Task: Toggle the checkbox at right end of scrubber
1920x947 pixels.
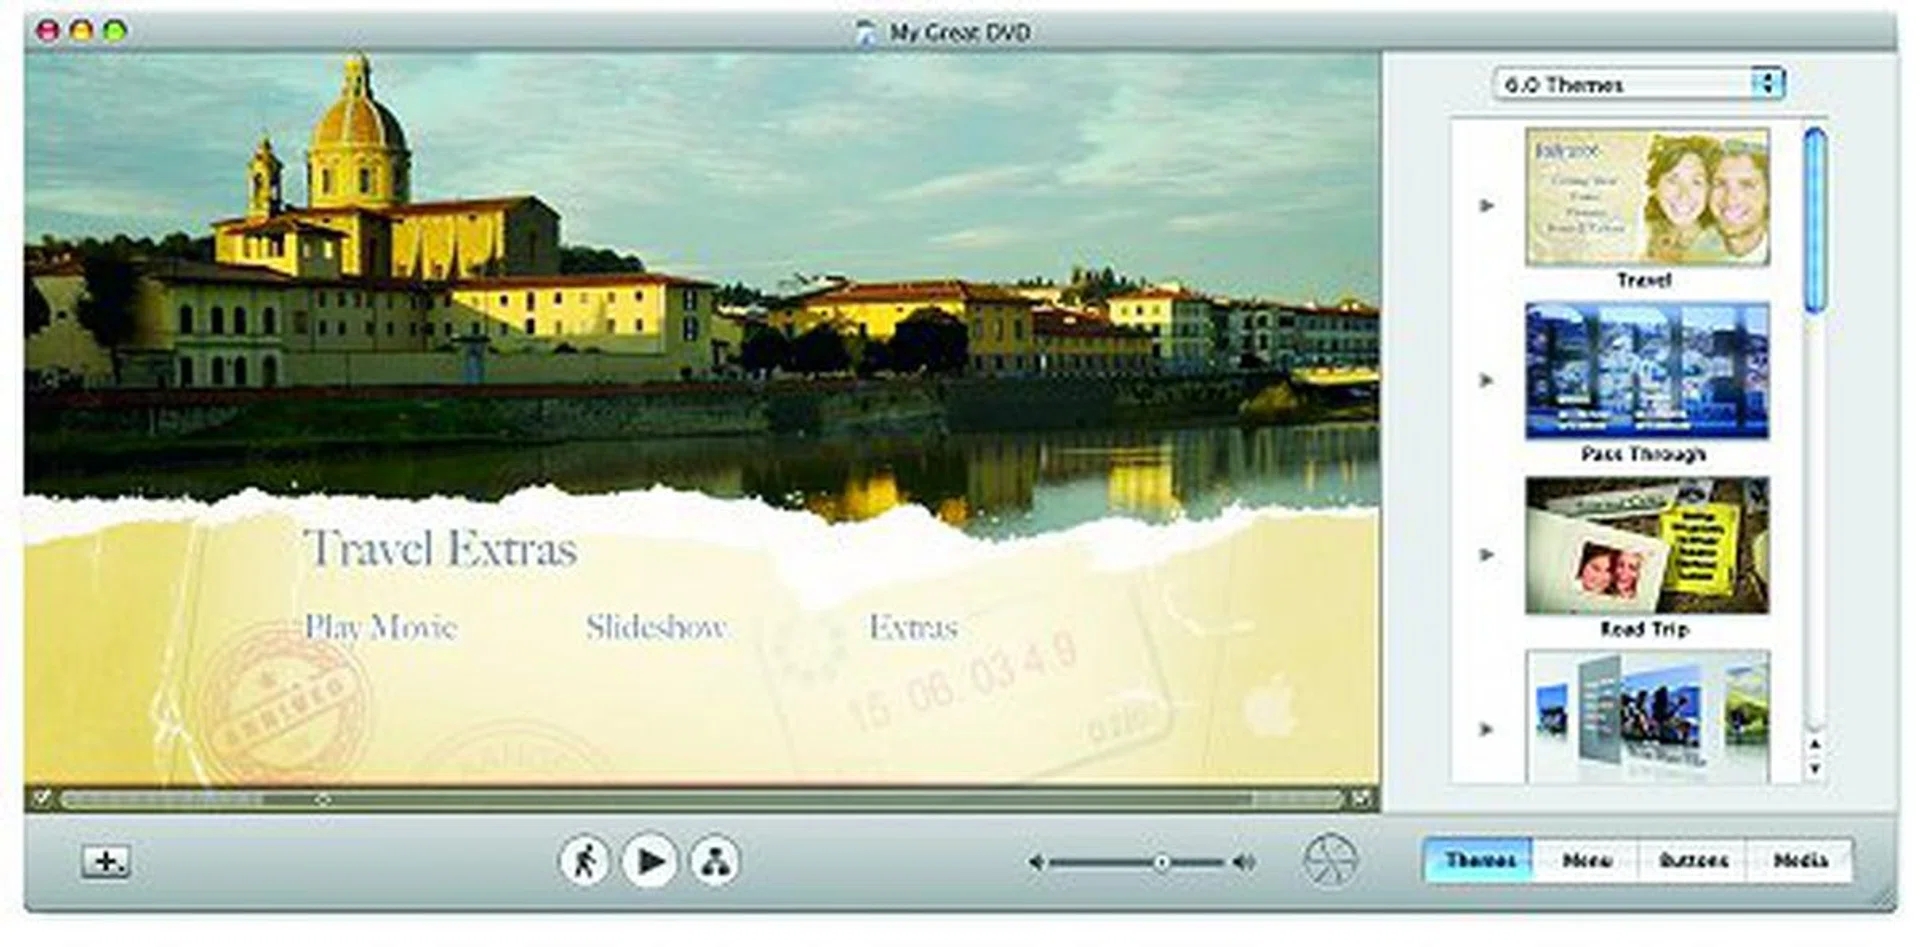Action: [x=1361, y=798]
